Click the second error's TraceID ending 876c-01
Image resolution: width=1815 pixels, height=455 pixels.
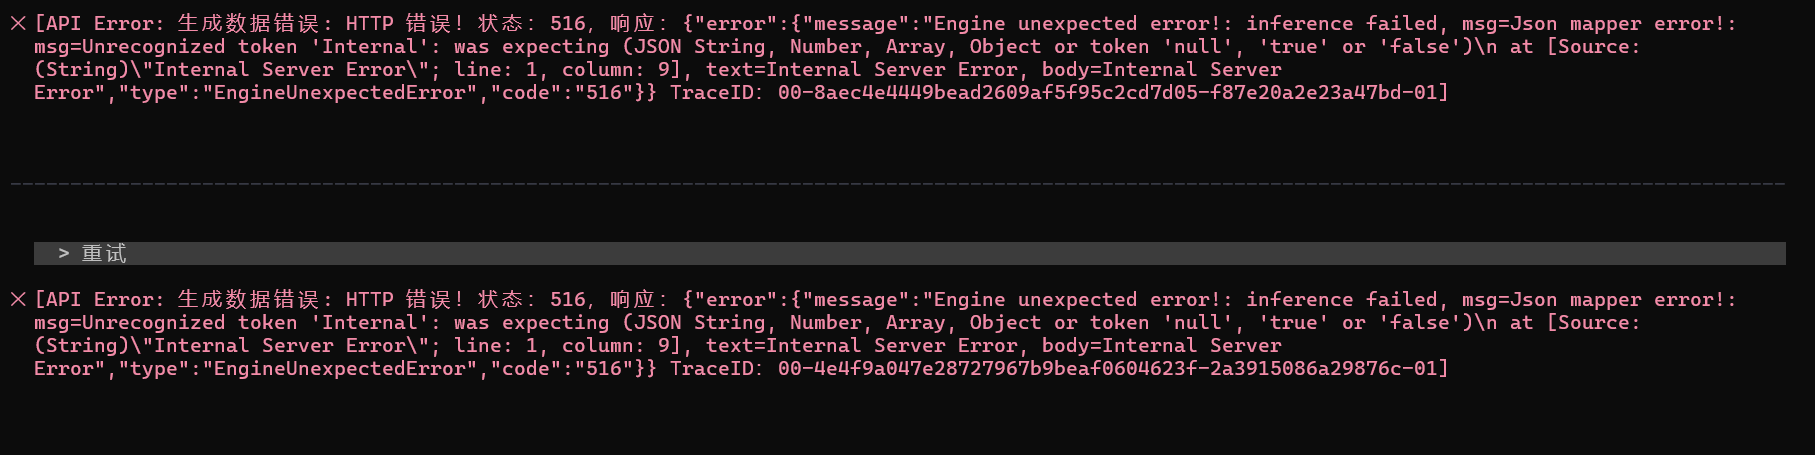[x=1112, y=369]
